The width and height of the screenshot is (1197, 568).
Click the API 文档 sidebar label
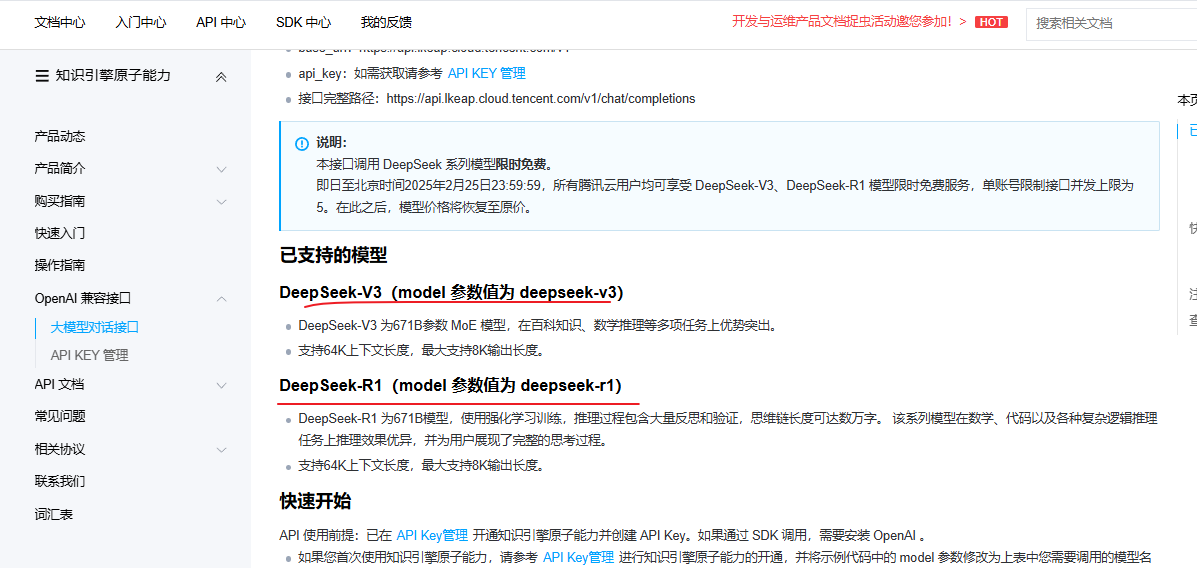pos(60,385)
